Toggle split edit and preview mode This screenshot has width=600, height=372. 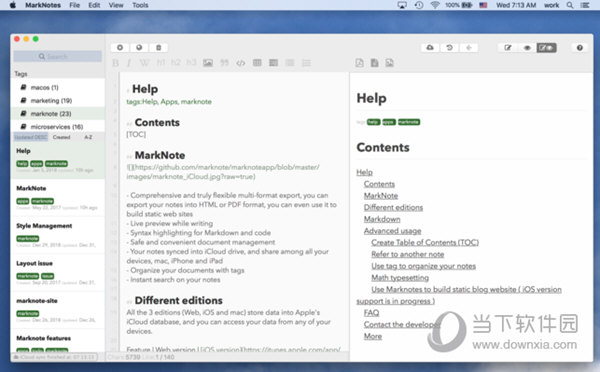(546, 47)
